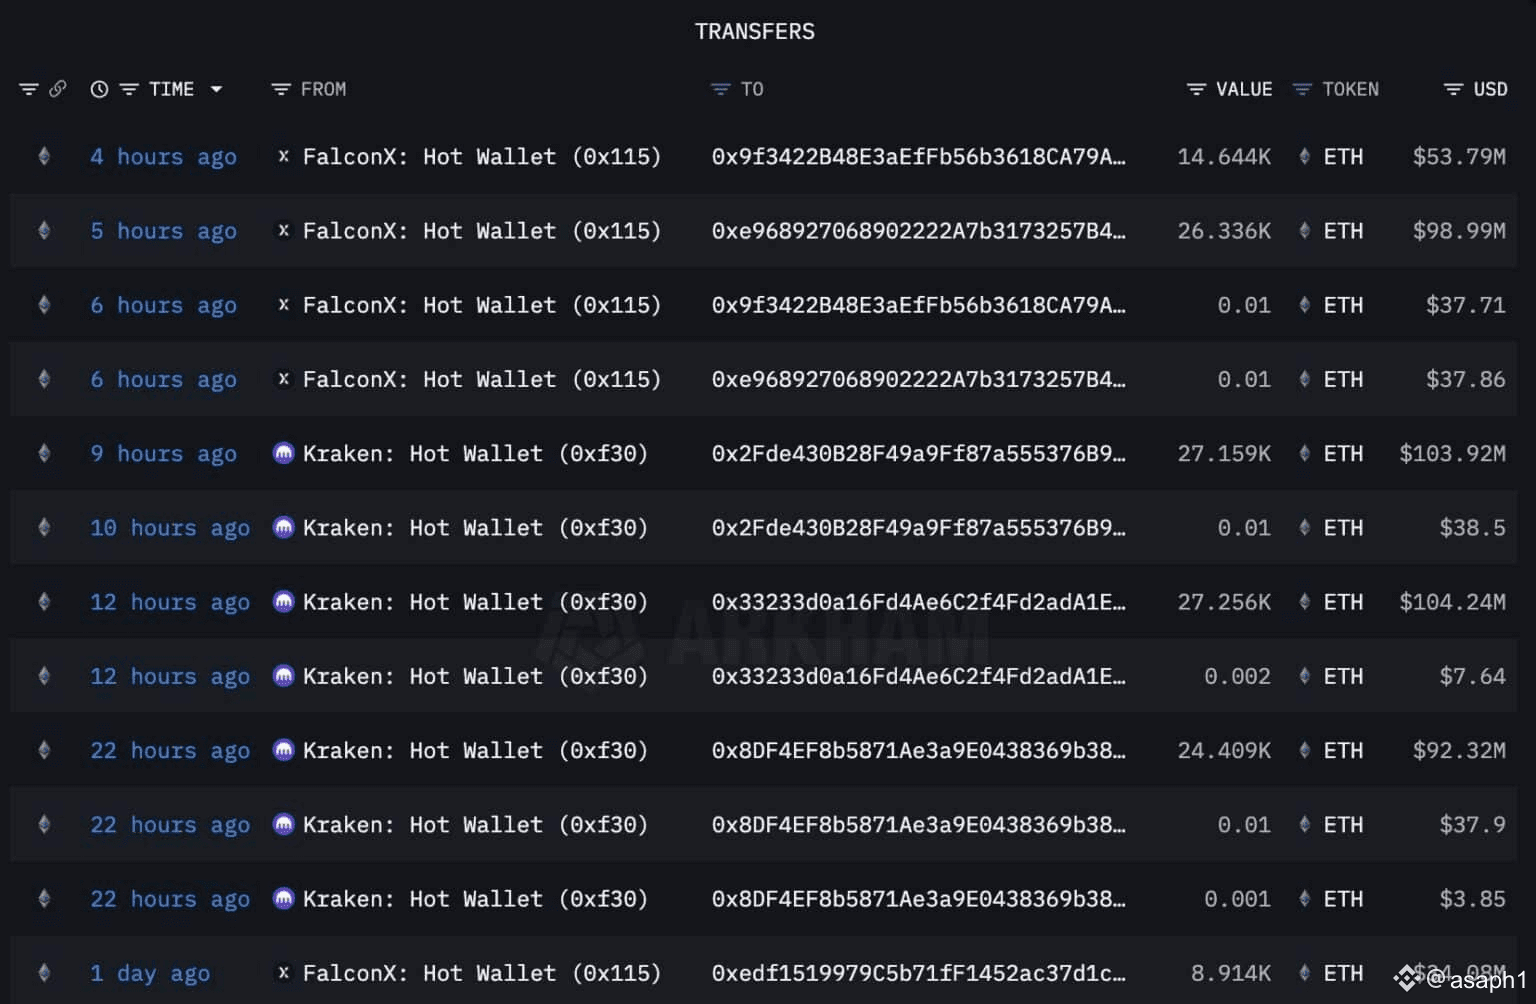Screen dimensions: 1536x1004
Task: Open Kraken Hot Wallet in $92.32M row
Action: pyautogui.click(x=474, y=750)
